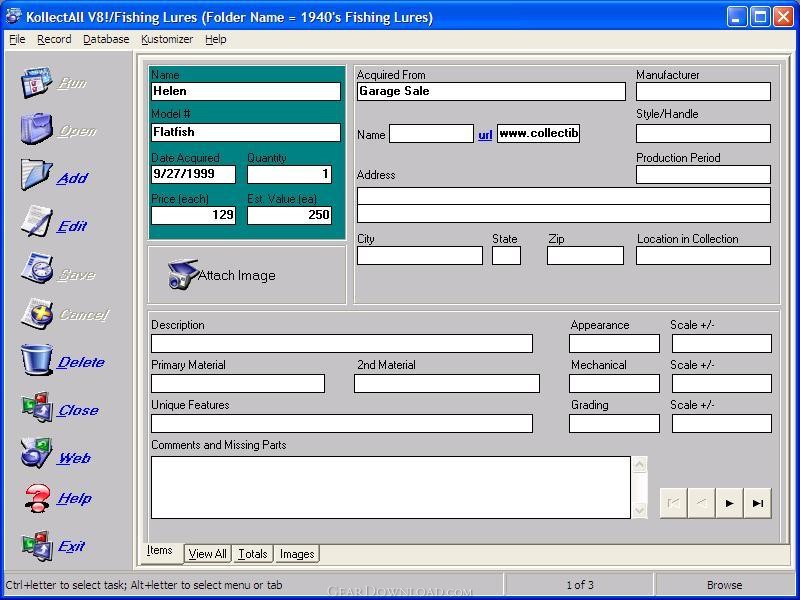Click the comments scrollbar up arrow
The height and width of the screenshot is (600, 800).
639,465
